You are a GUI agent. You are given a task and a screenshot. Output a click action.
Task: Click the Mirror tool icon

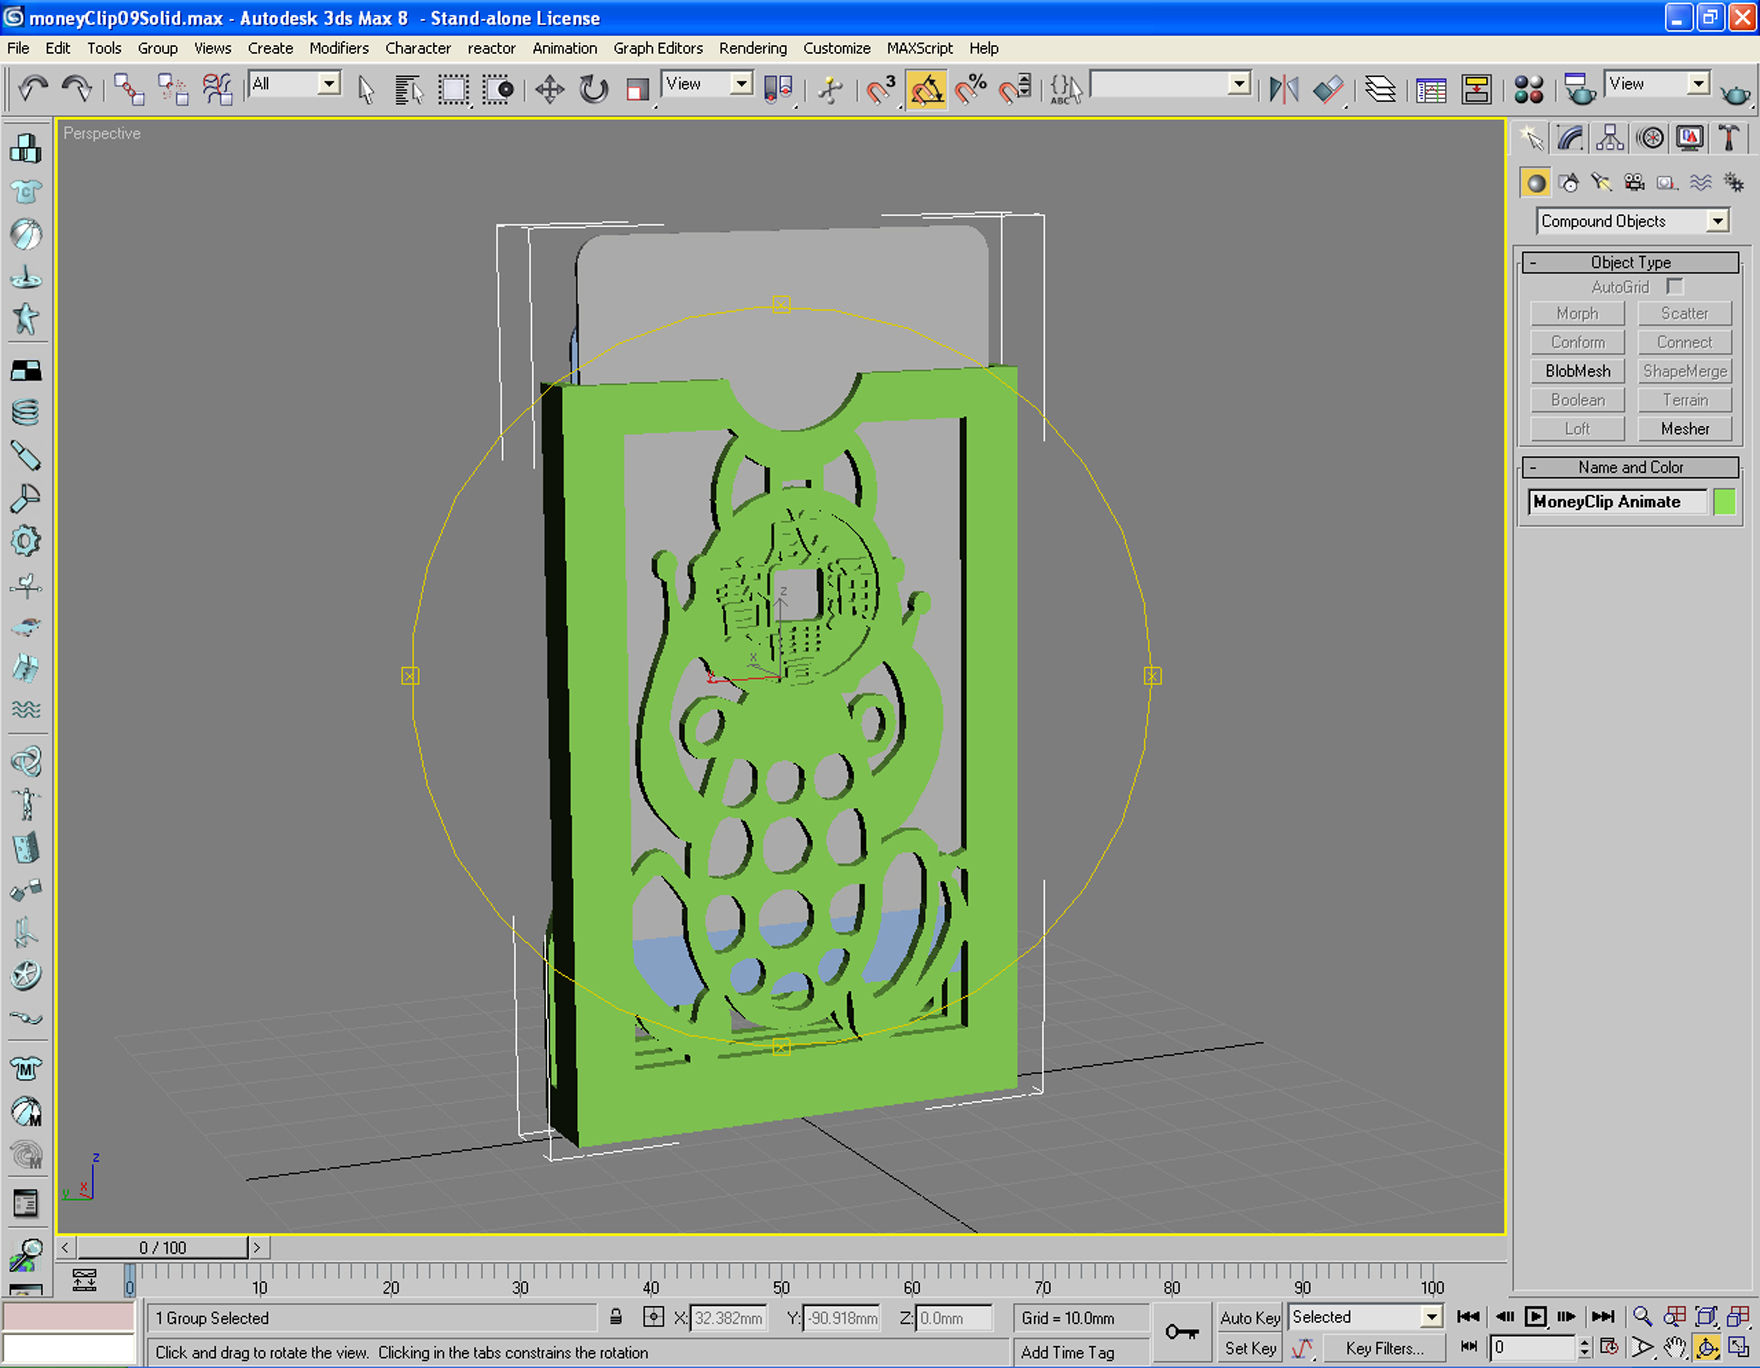tap(1284, 90)
